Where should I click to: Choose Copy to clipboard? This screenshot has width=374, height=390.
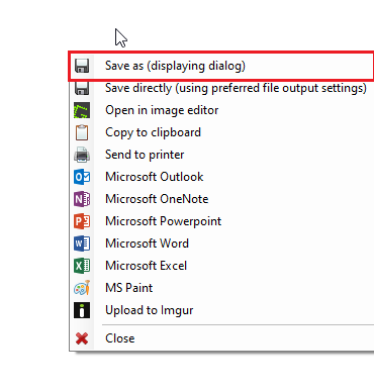pyautogui.click(x=221, y=132)
